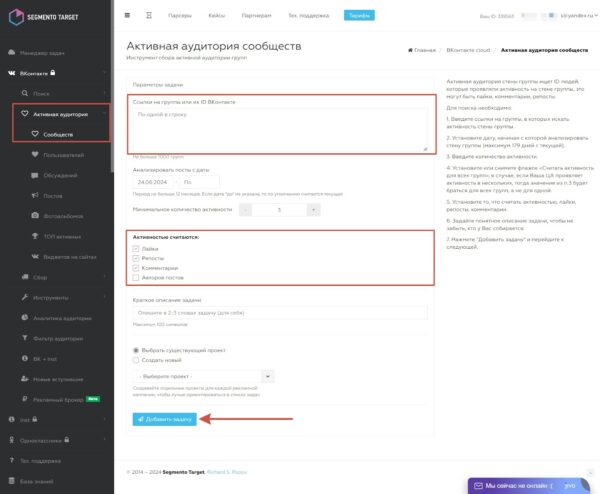Click Новые вступившие user icon
Screen dimensions: 600x494
(x=25, y=379)
